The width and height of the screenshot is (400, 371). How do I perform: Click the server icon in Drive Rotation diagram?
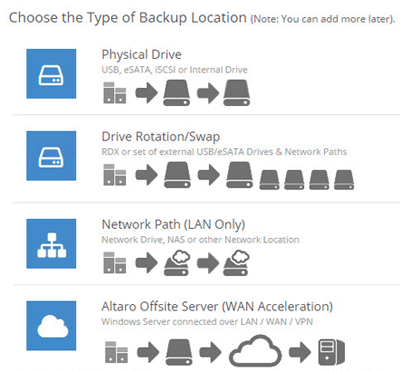coord(115,175)
